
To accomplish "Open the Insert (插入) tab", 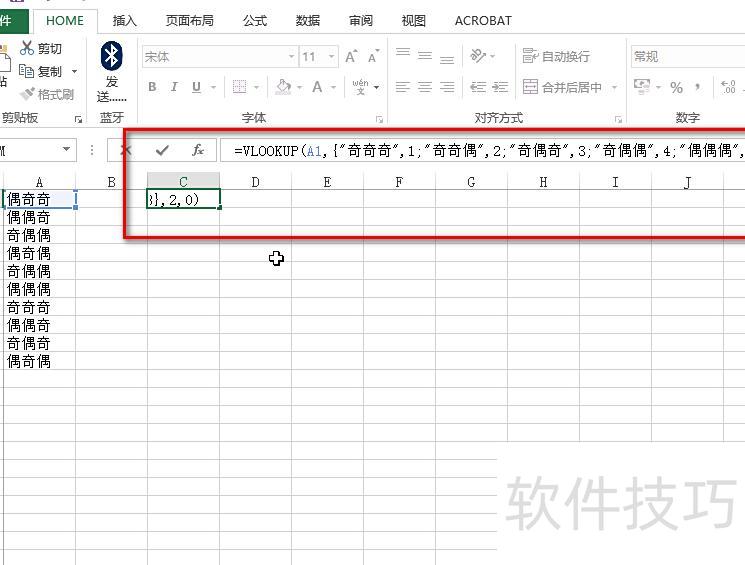I will [124, 21].
